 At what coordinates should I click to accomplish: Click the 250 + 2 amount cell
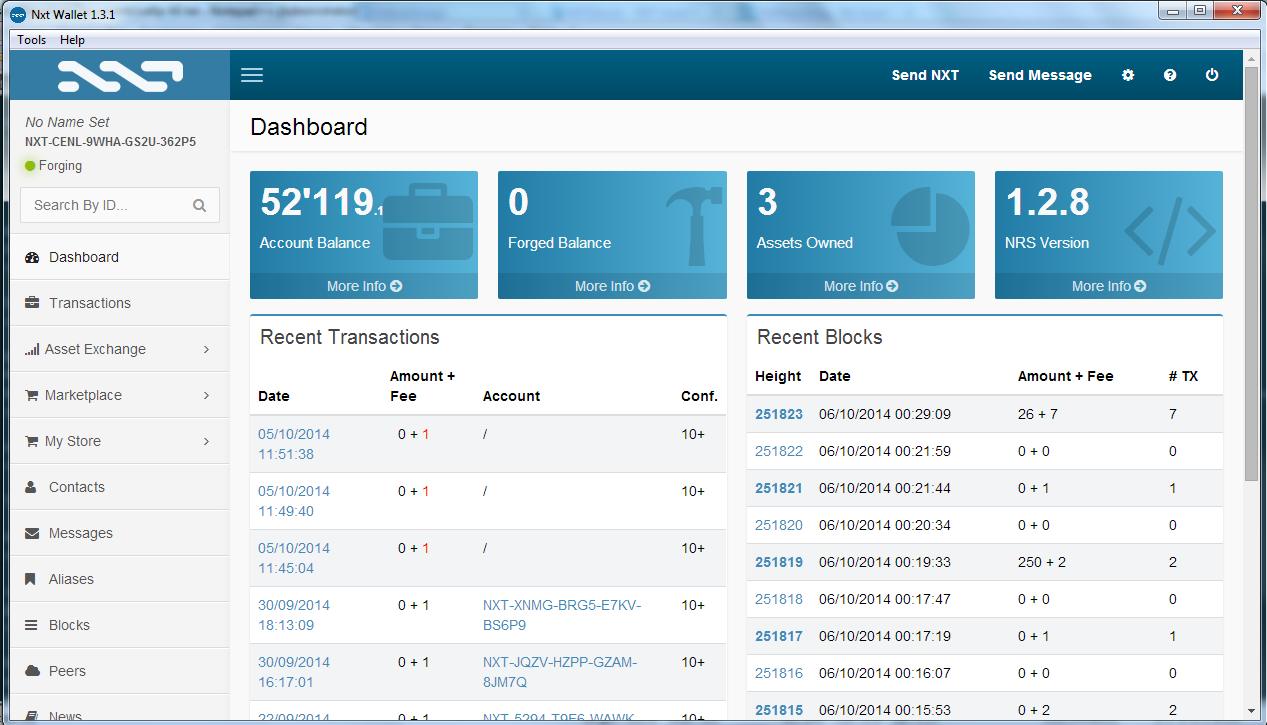point(1042,562)
